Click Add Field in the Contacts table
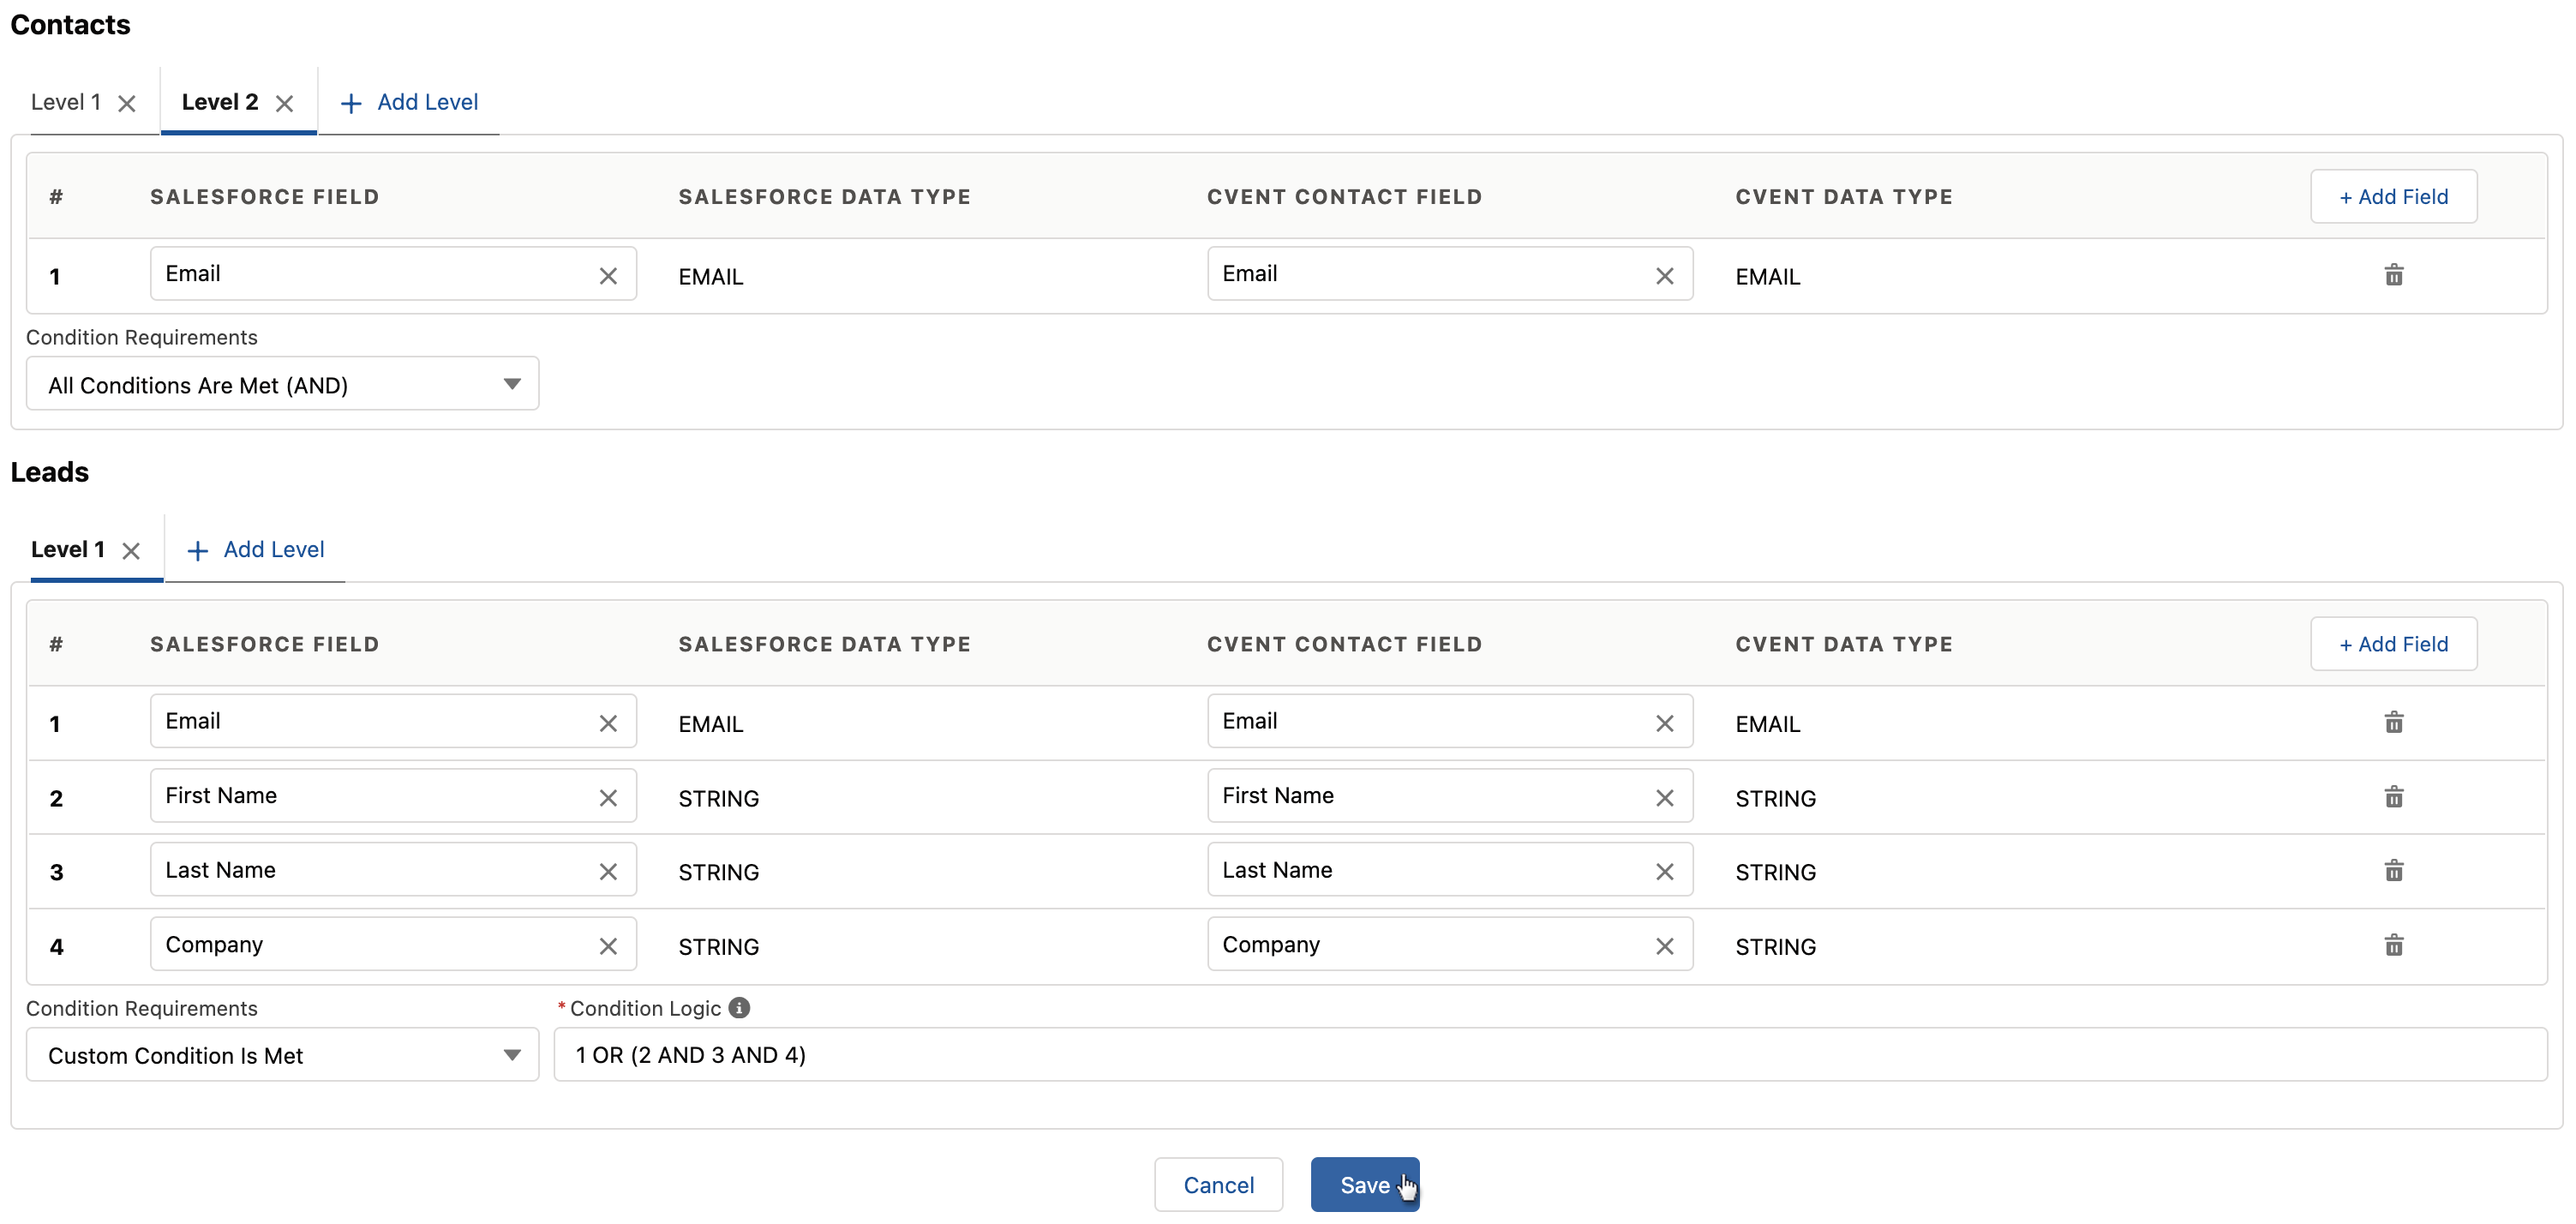This screenshot has width=2576, height=1224. (x=2393, y=196)
